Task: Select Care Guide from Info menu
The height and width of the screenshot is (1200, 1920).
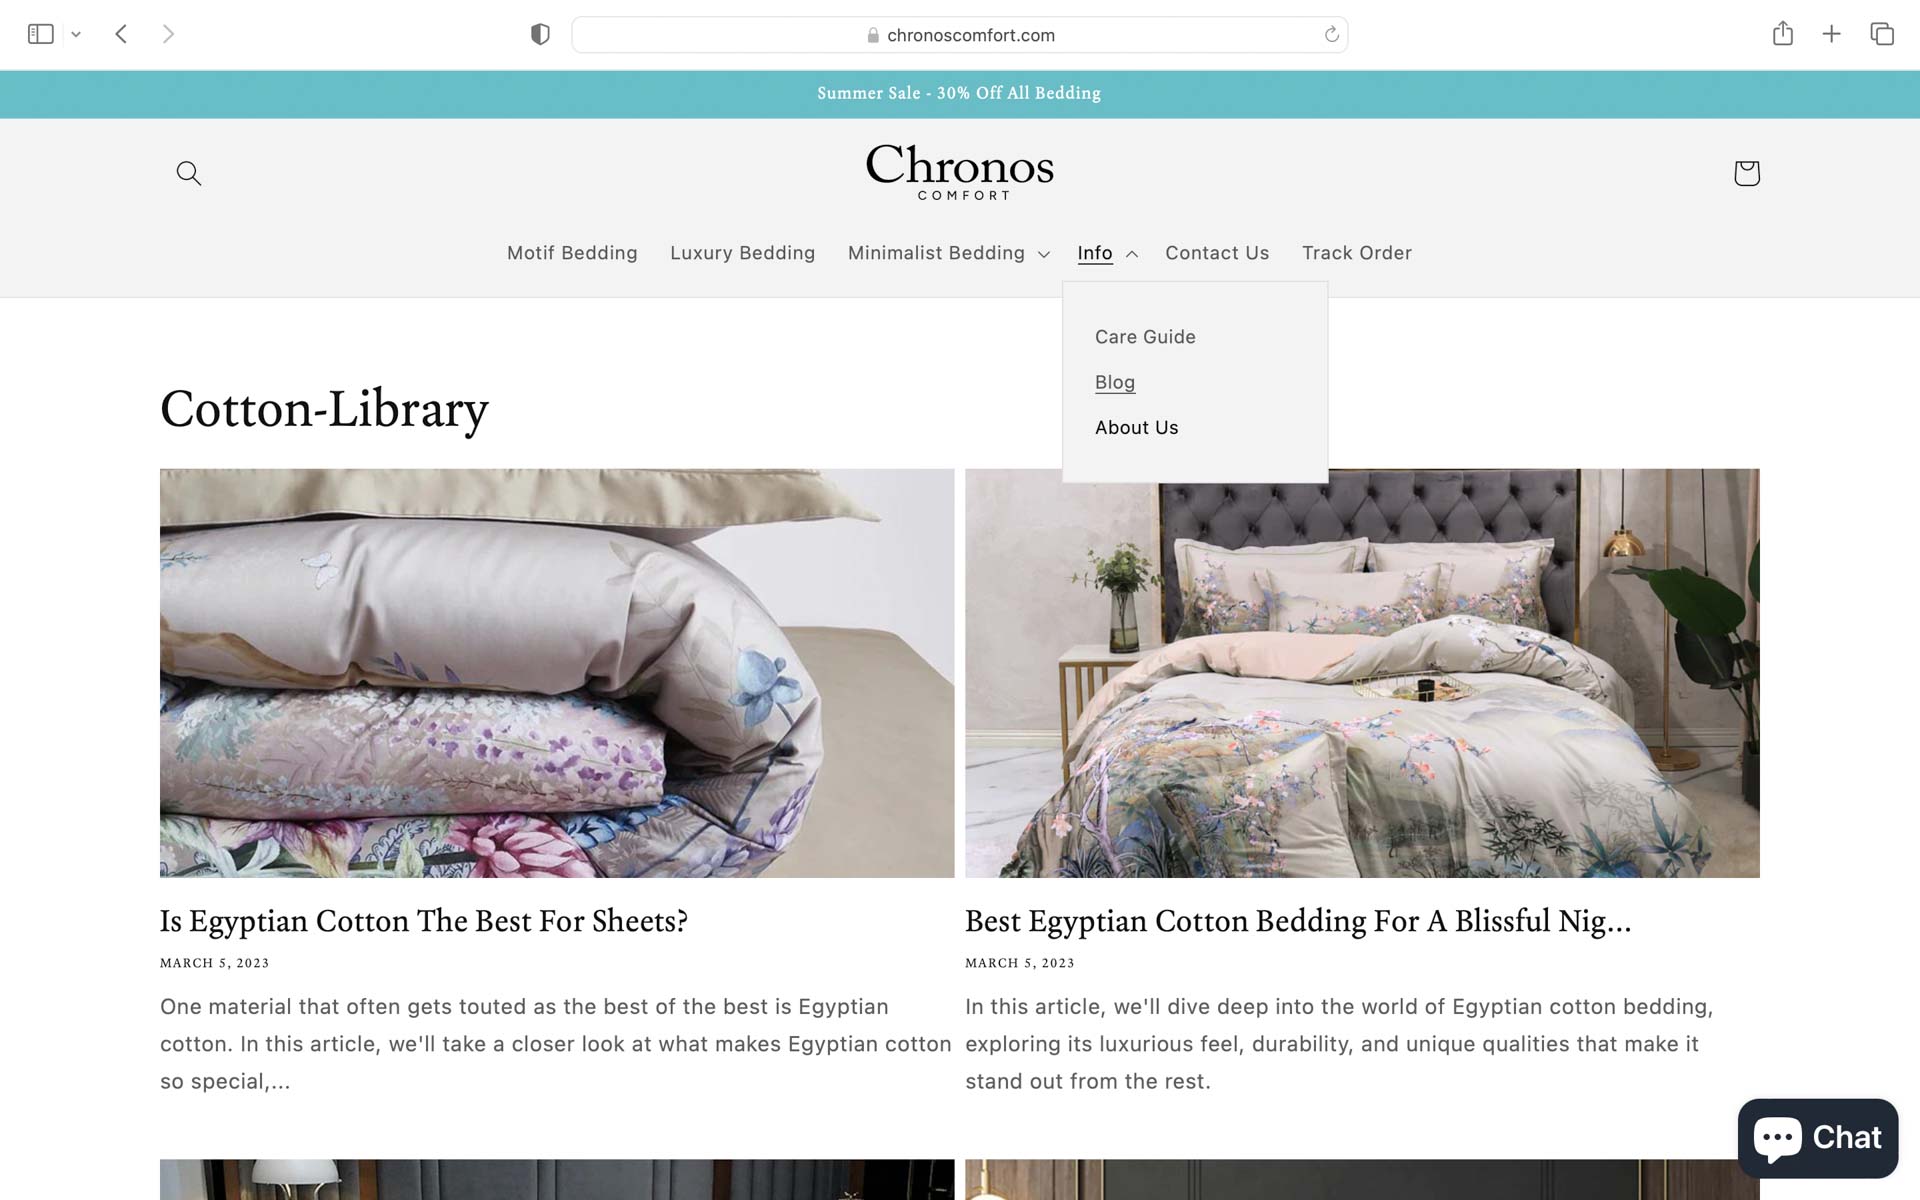Action: point(1145,337)
